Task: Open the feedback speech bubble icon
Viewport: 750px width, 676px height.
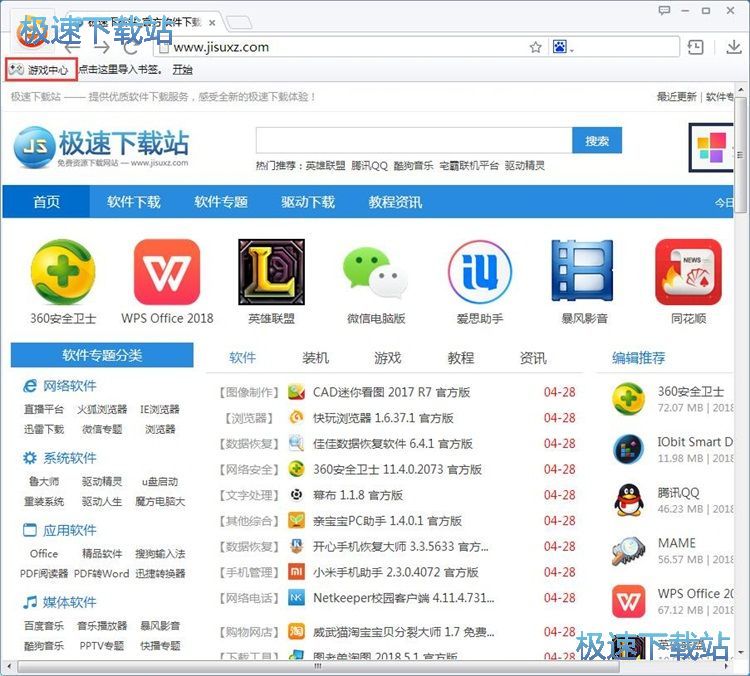Action: tap(664, 10)
